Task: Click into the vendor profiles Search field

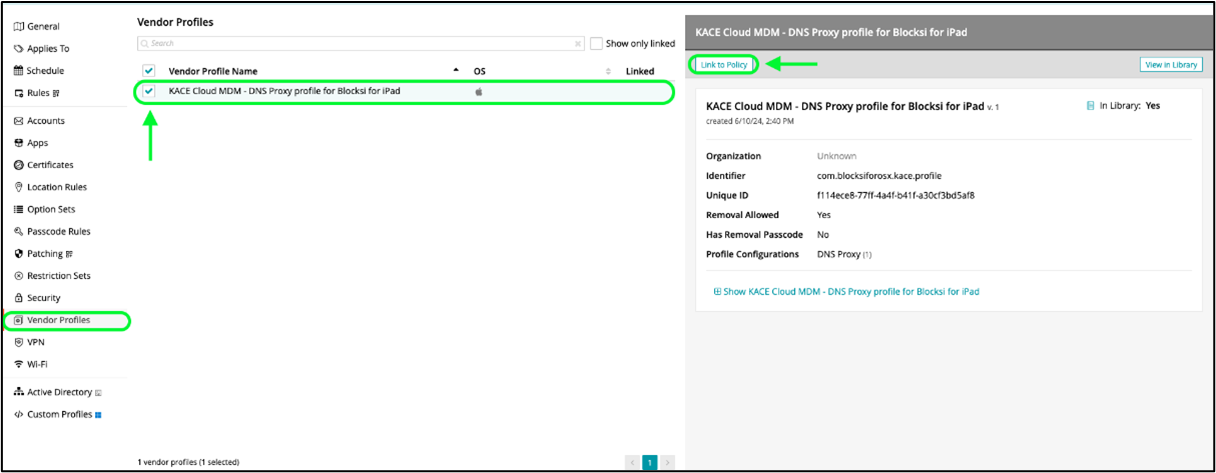Action: (361, 44)
